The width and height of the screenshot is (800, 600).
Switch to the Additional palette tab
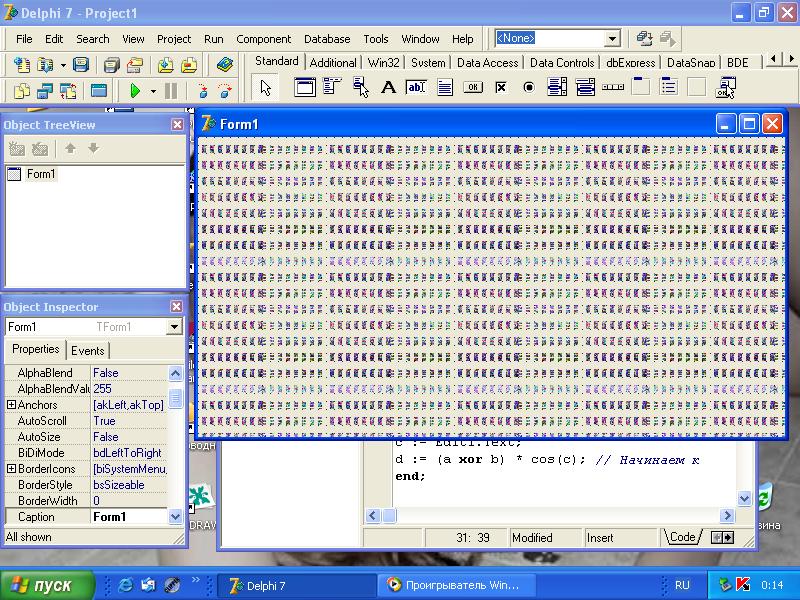point(333,63)
